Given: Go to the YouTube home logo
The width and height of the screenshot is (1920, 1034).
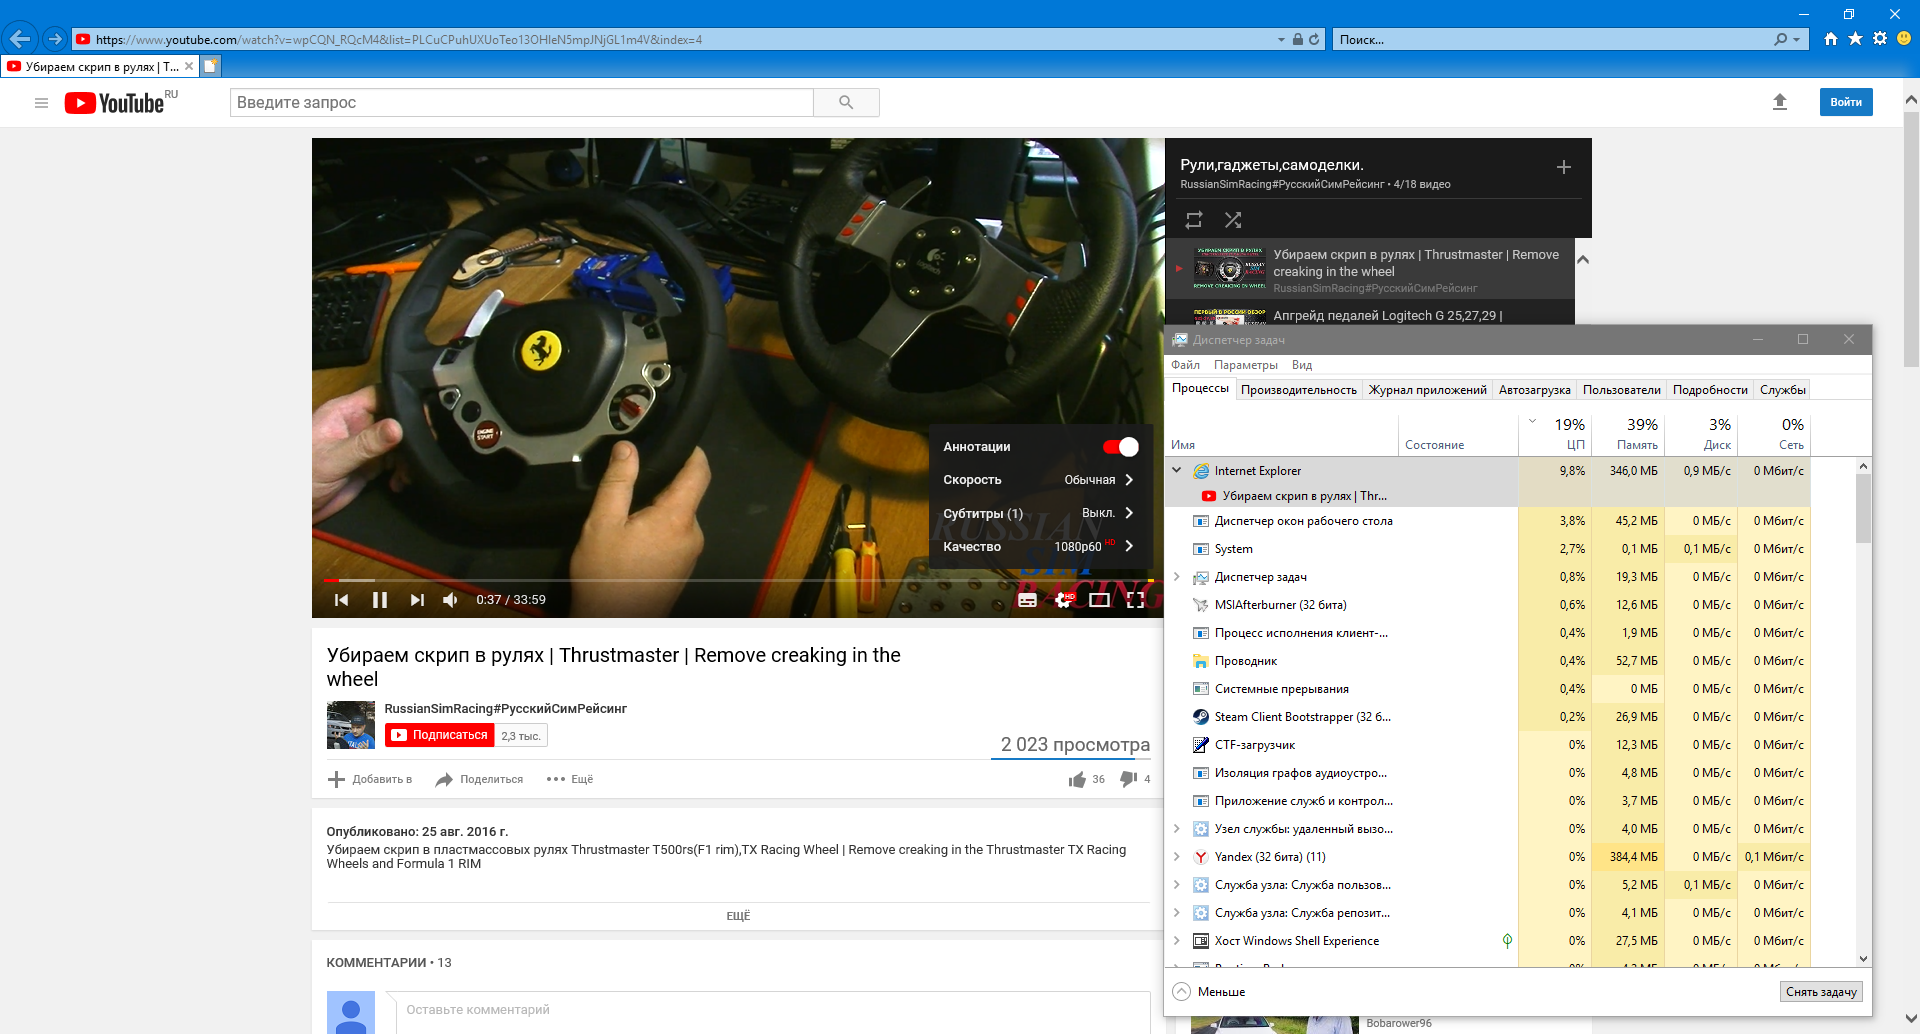Looking at the screenshot, I should coord(114,103).
